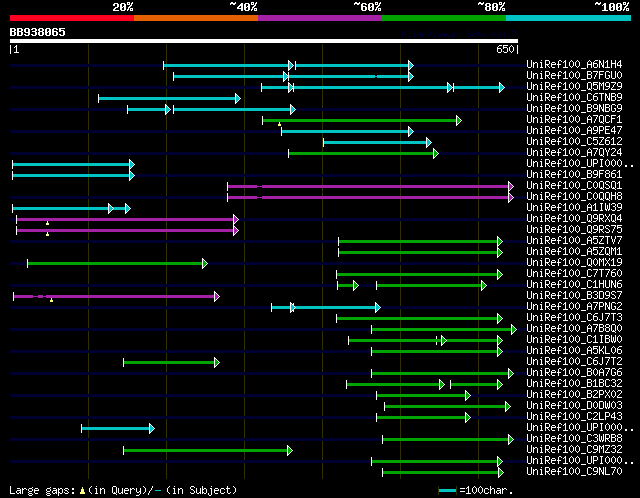
Task: Select the cyan ~100% legend color bar
Action: click(568, 18)
